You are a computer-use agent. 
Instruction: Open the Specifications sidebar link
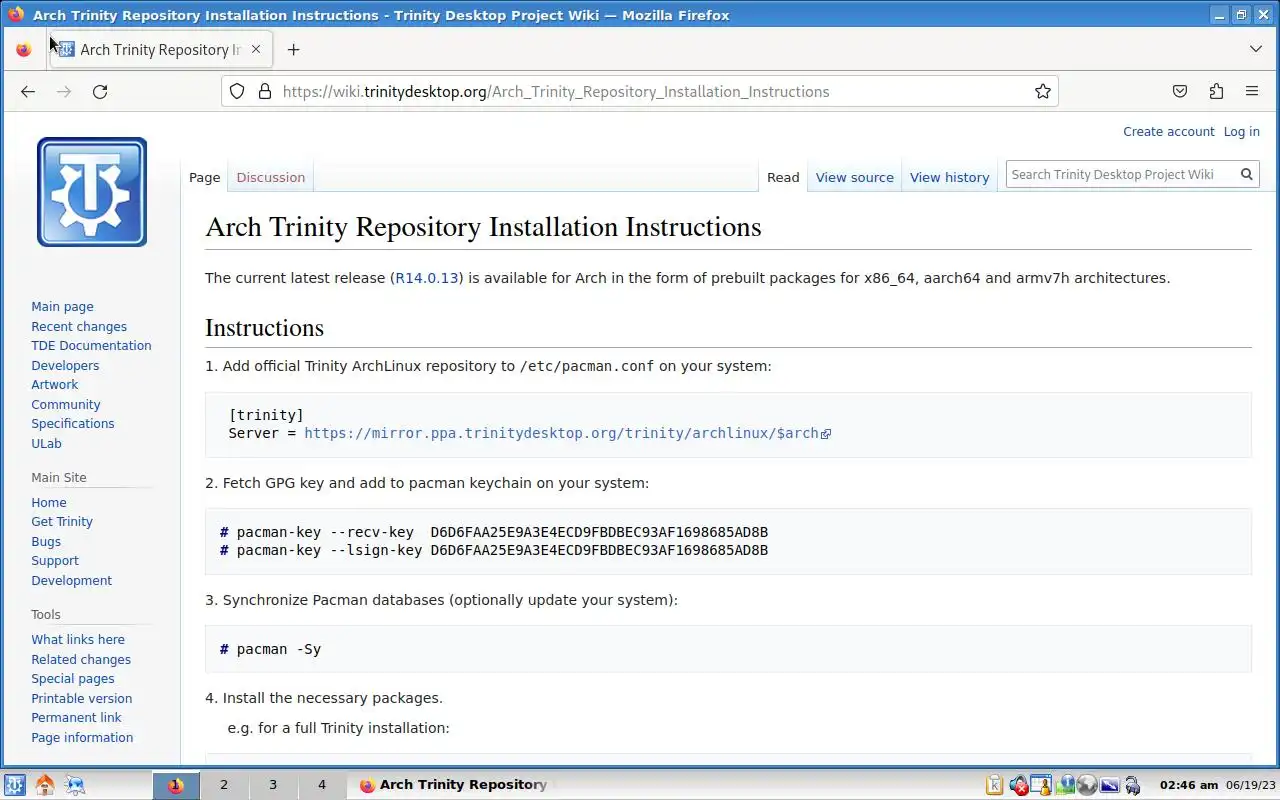pyautogui.click(x=73, y=424)
